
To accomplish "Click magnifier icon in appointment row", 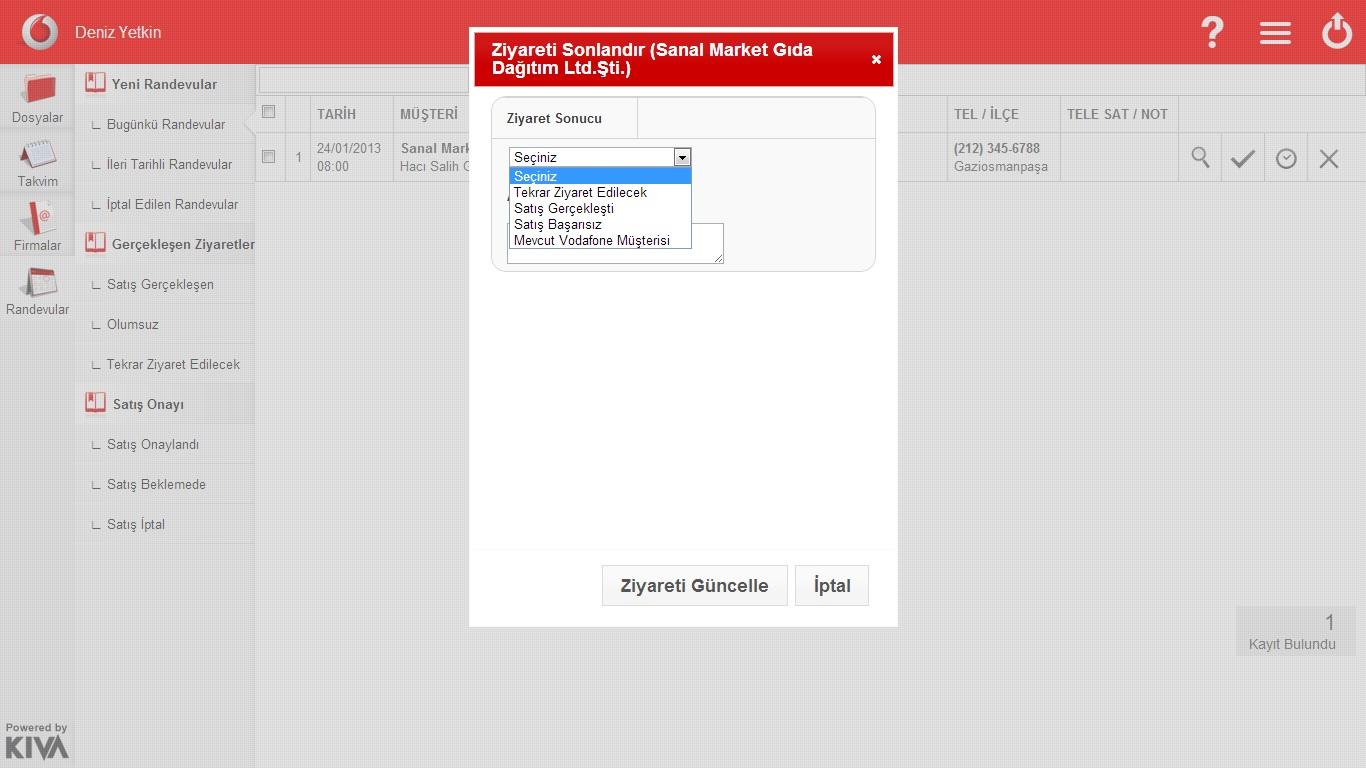I will tap(1200, 158).
